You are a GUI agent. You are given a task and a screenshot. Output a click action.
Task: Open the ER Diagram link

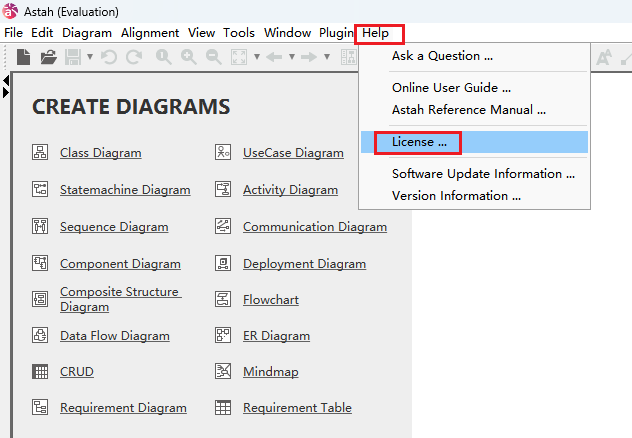276,335
